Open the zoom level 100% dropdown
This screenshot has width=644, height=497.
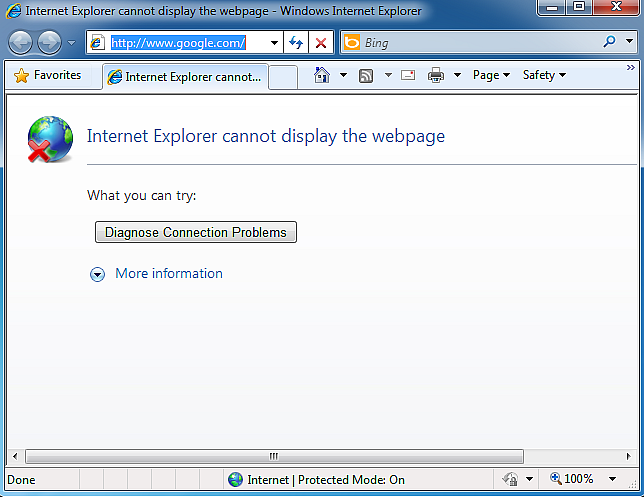coord(612,479)
